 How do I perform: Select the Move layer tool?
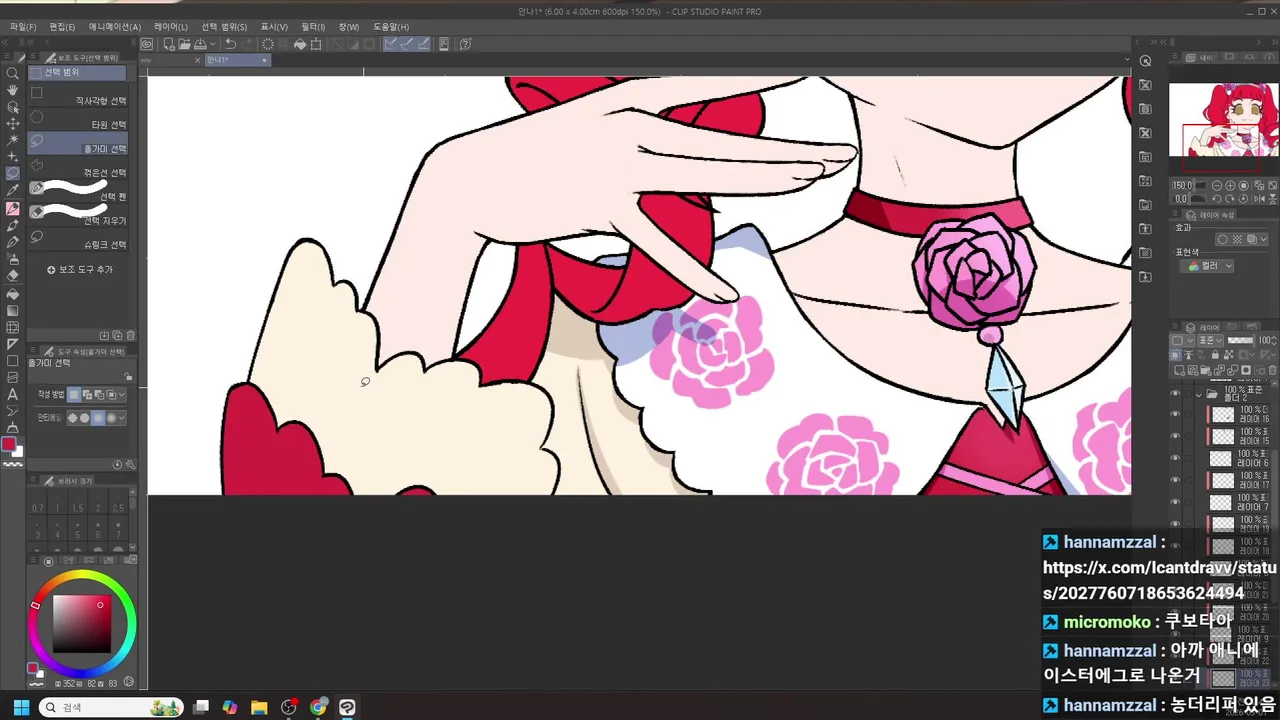(x=12, y=124)
